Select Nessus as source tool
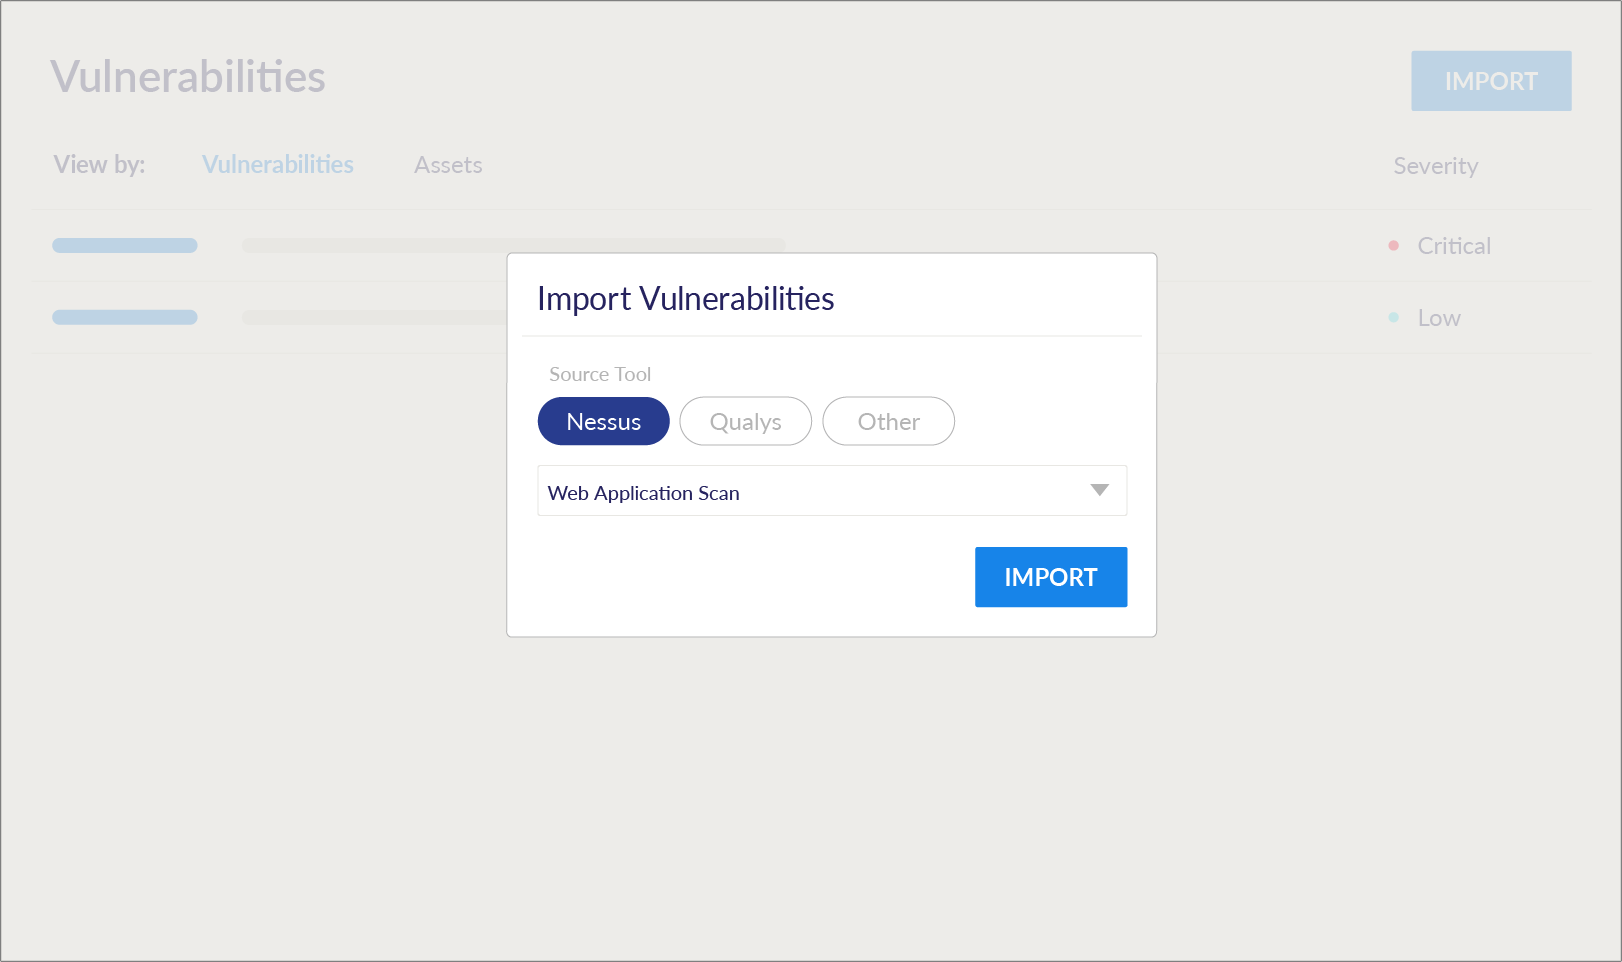 point(603,421)
